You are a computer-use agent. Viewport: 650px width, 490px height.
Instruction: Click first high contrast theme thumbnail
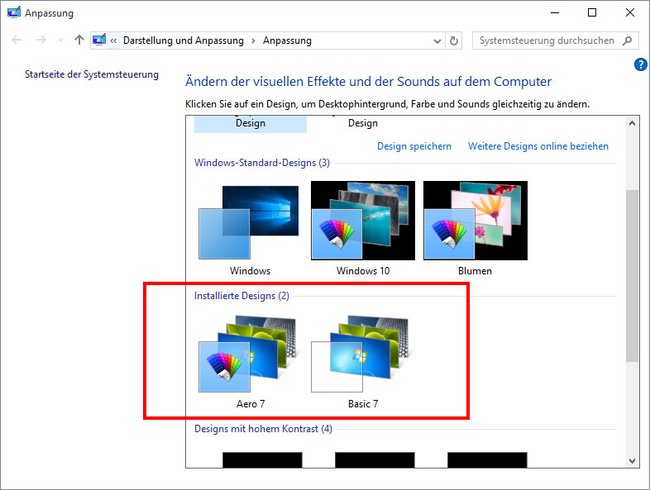262,460
